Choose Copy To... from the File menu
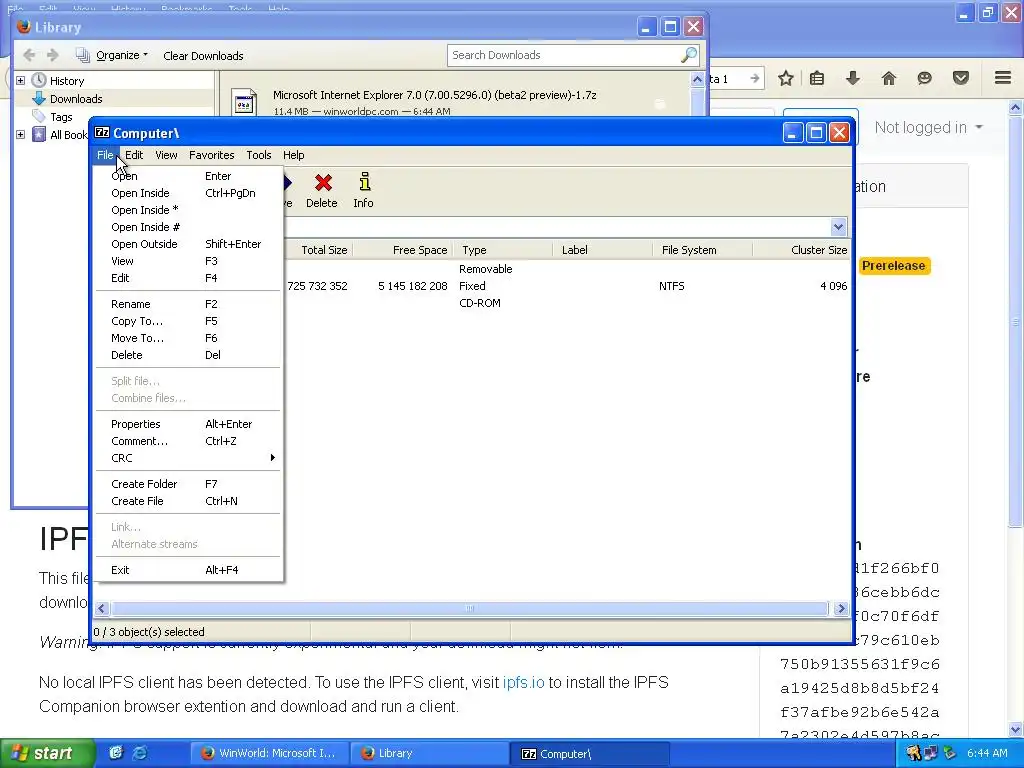 point(188,321)
